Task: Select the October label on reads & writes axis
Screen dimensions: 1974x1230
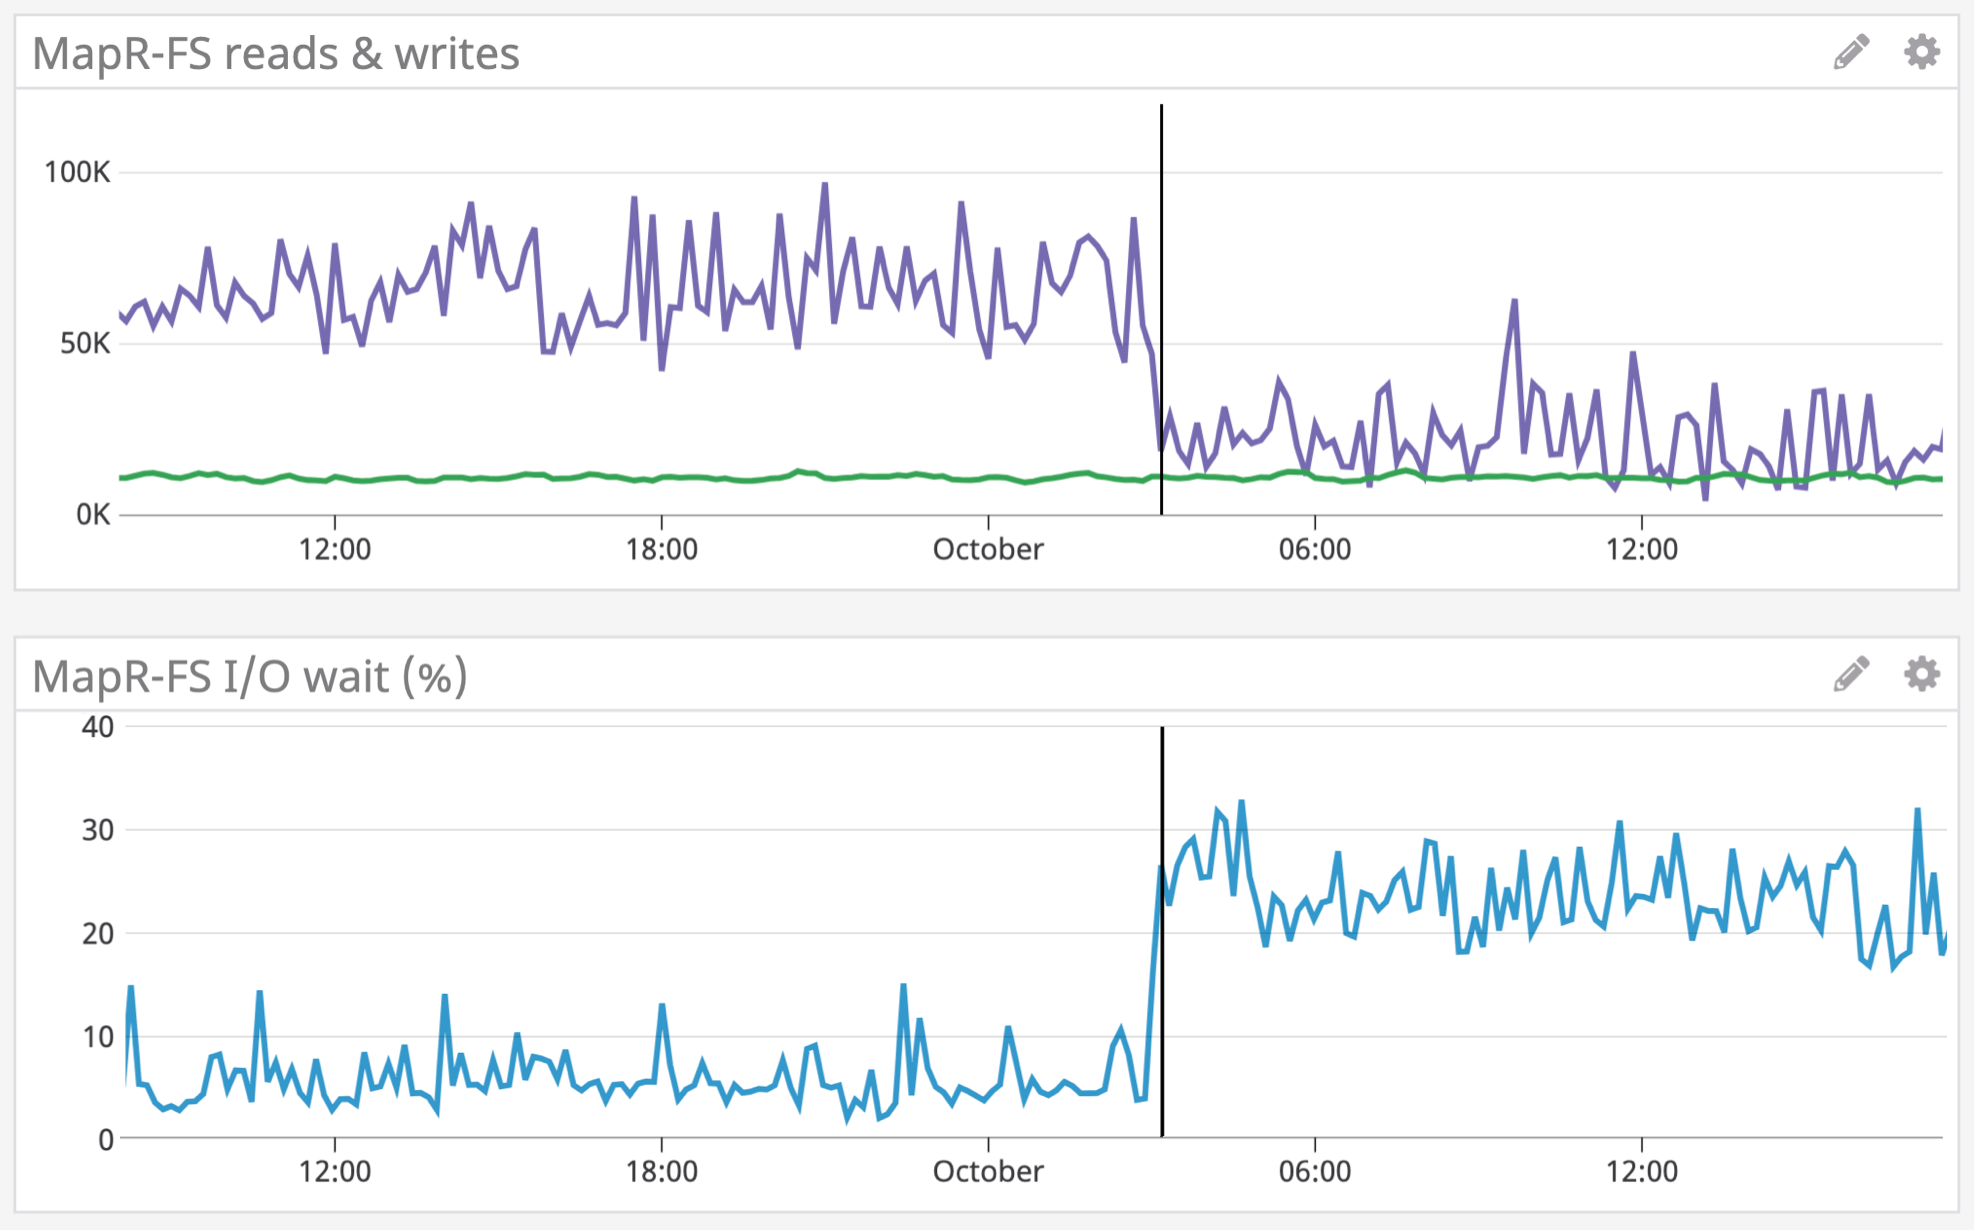Action: pos(987,549)
